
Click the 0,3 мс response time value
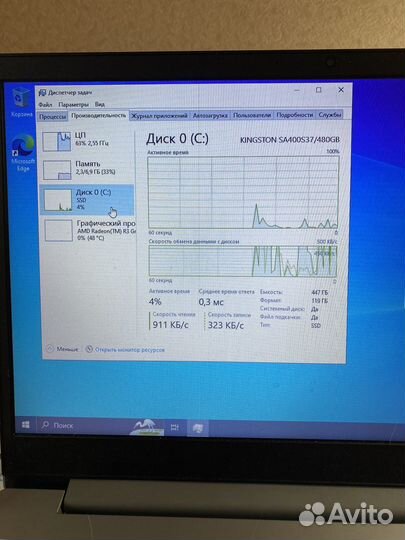pyautogui.click(x=211, y=302)
